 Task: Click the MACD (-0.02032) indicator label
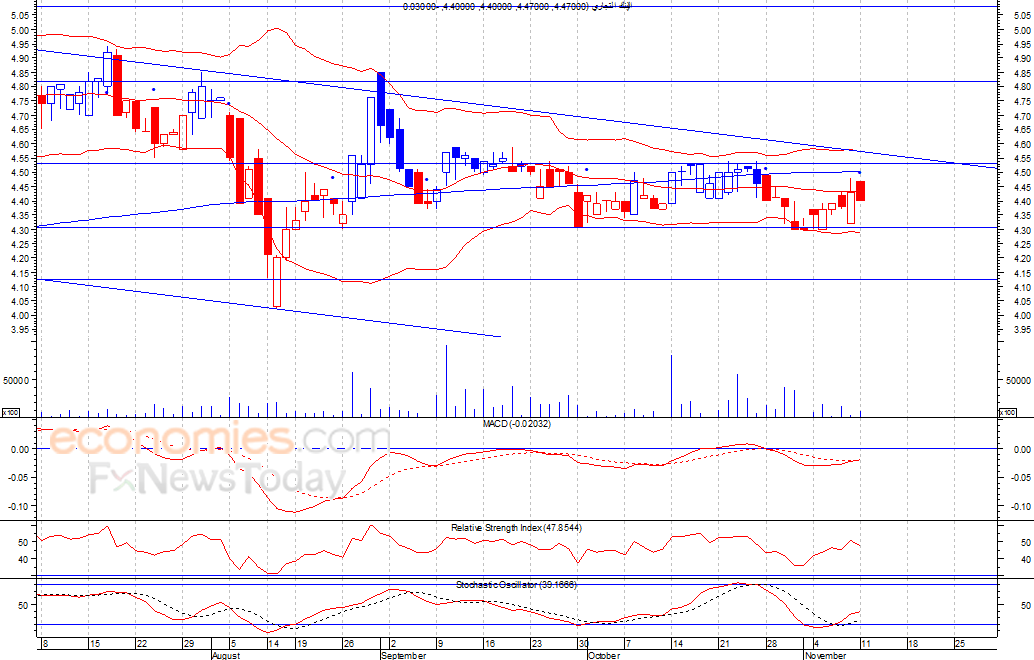coord(516,423)
